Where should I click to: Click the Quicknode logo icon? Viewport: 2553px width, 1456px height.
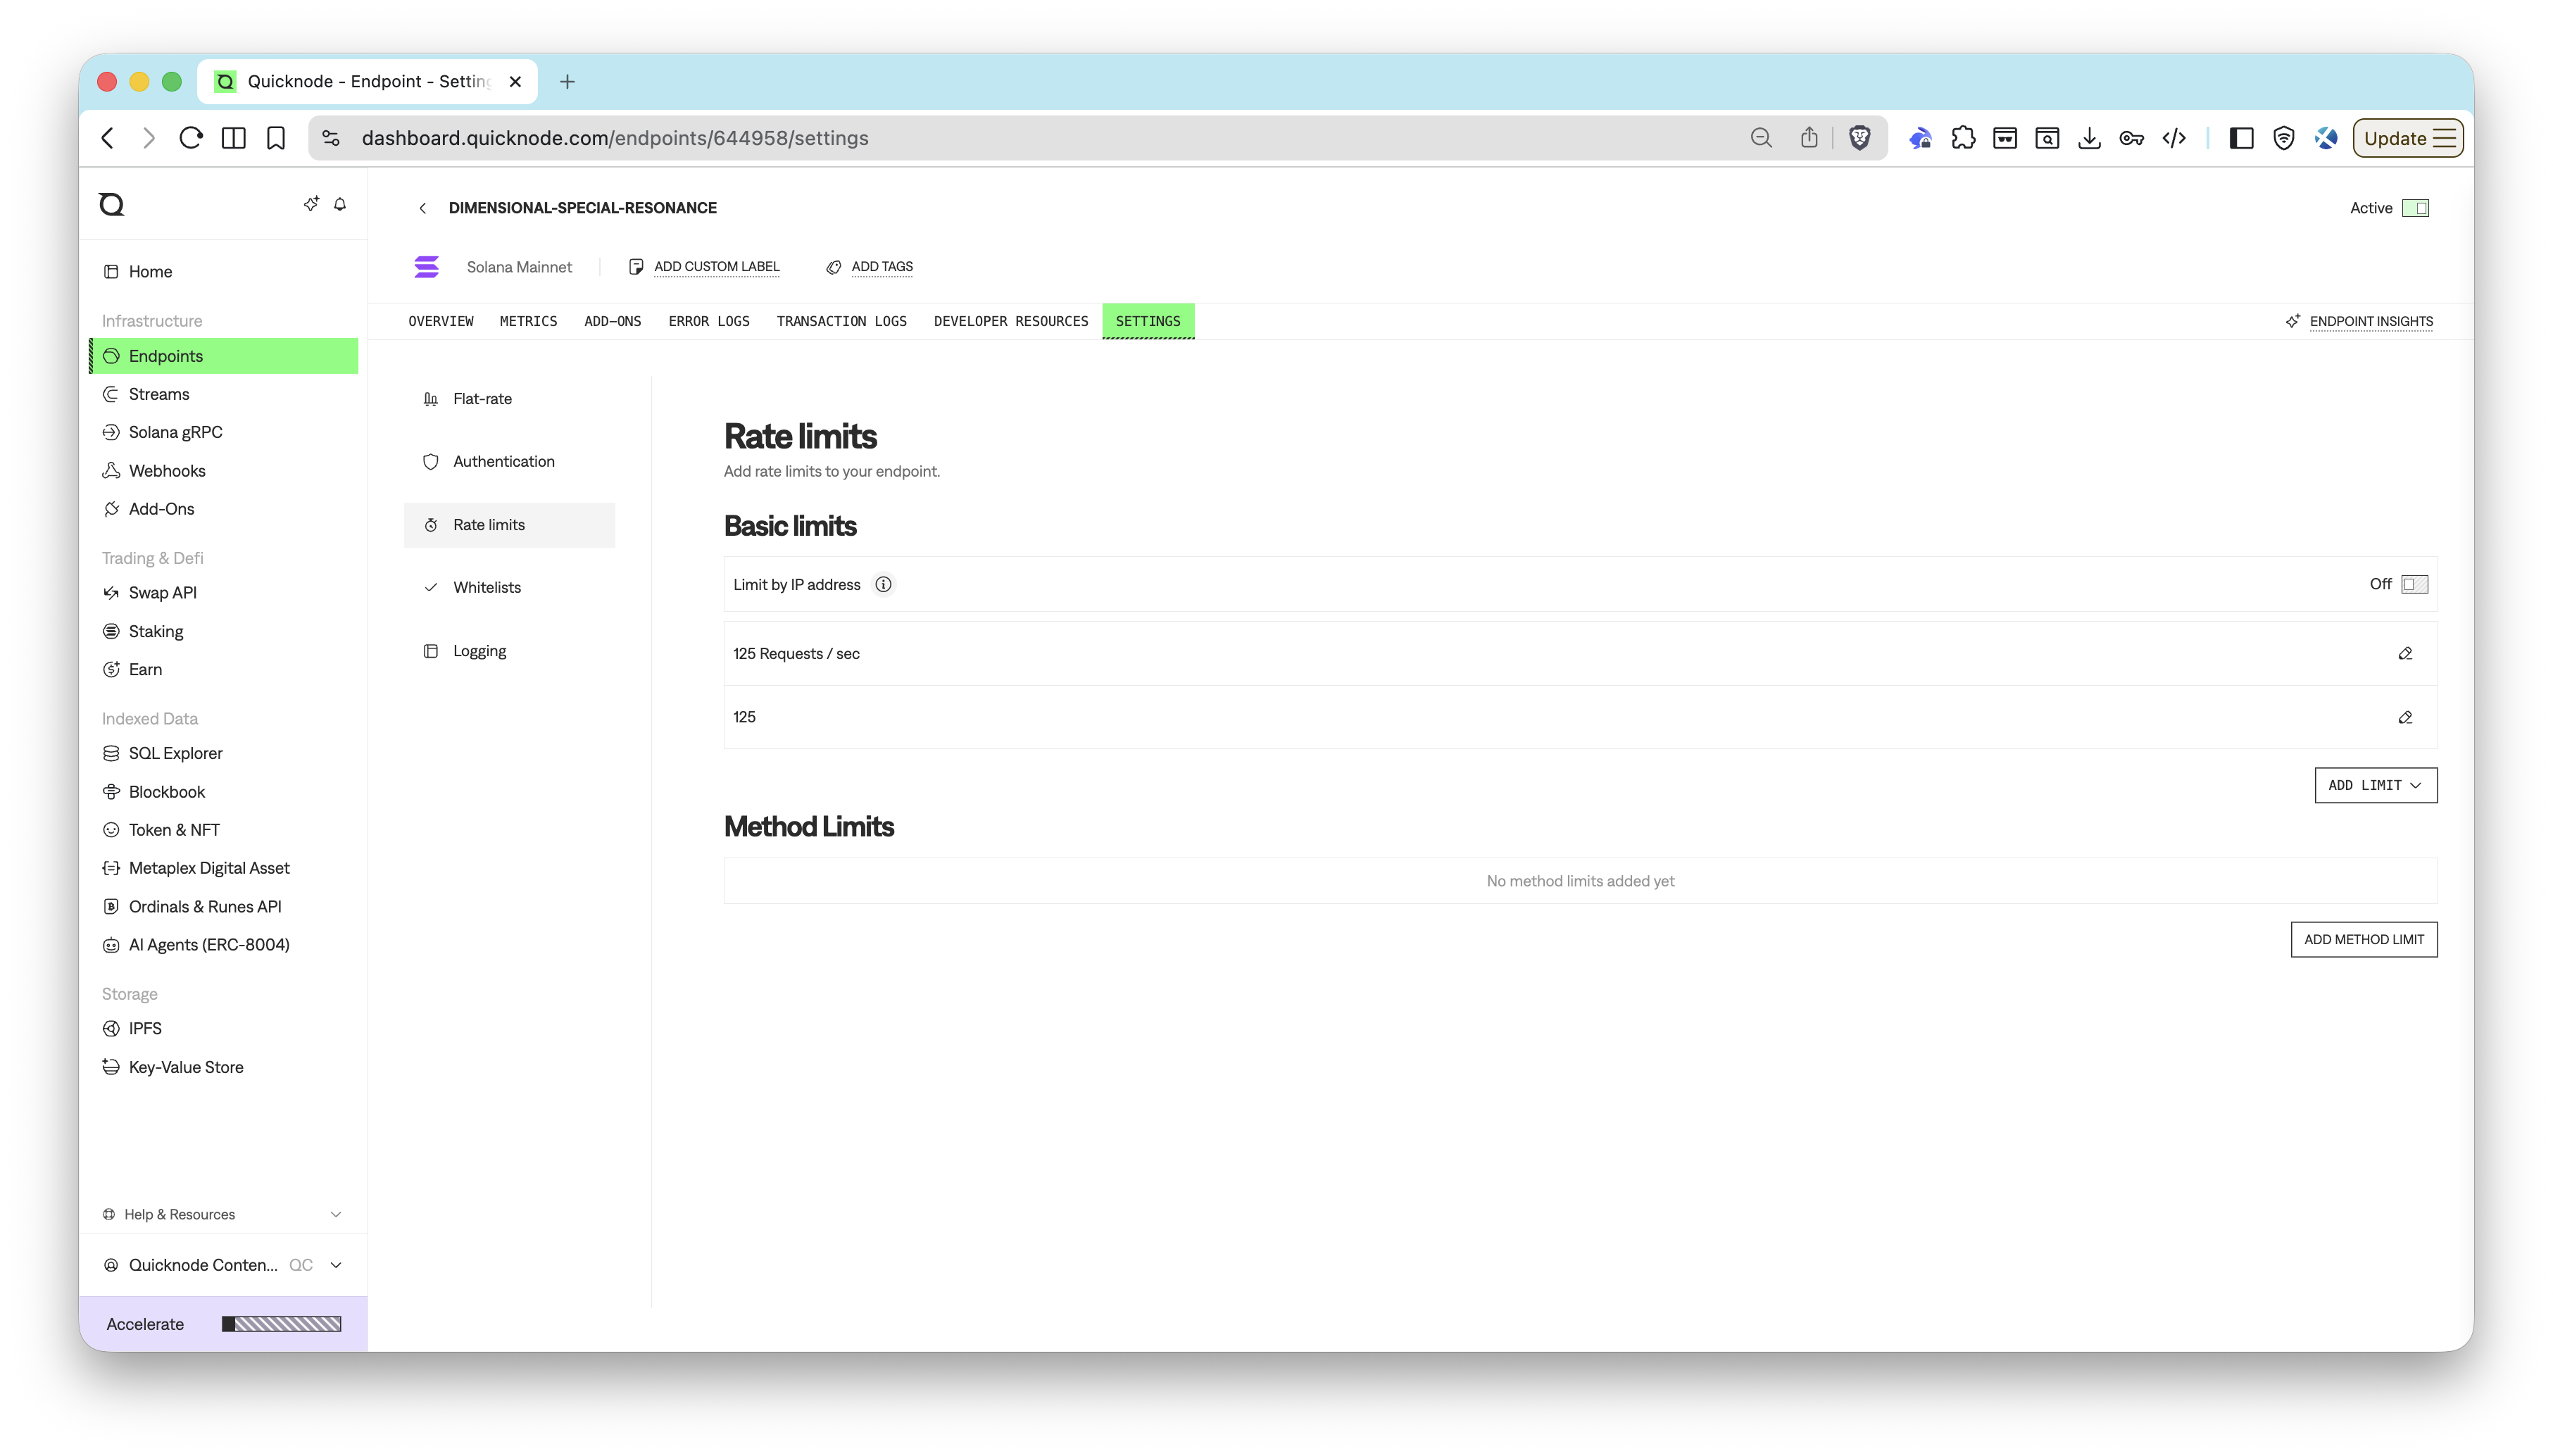(111, 204)
